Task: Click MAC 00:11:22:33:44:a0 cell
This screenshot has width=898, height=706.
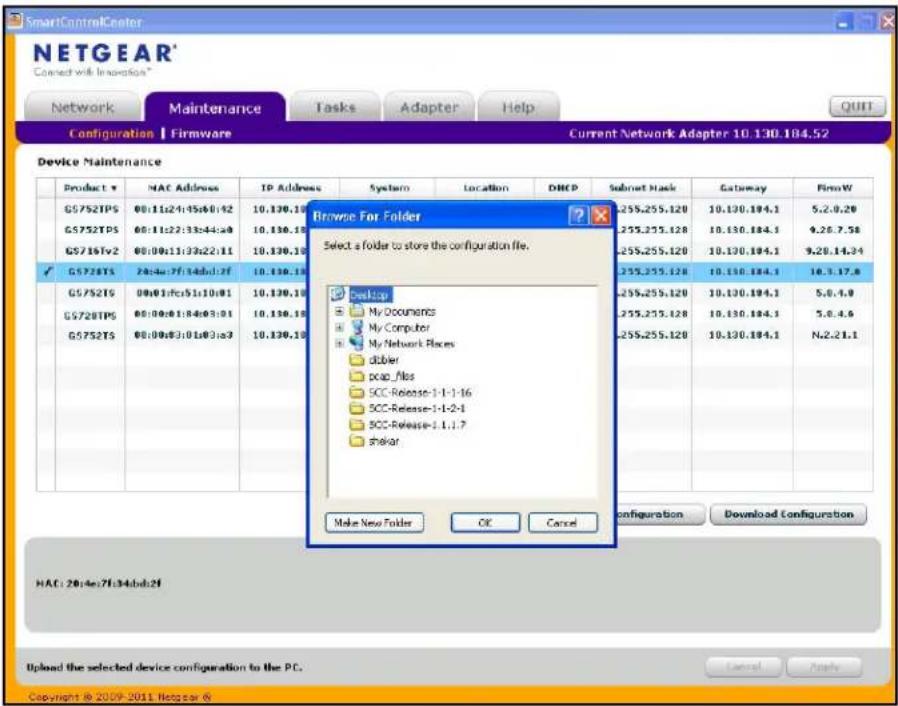Action: 183,230
